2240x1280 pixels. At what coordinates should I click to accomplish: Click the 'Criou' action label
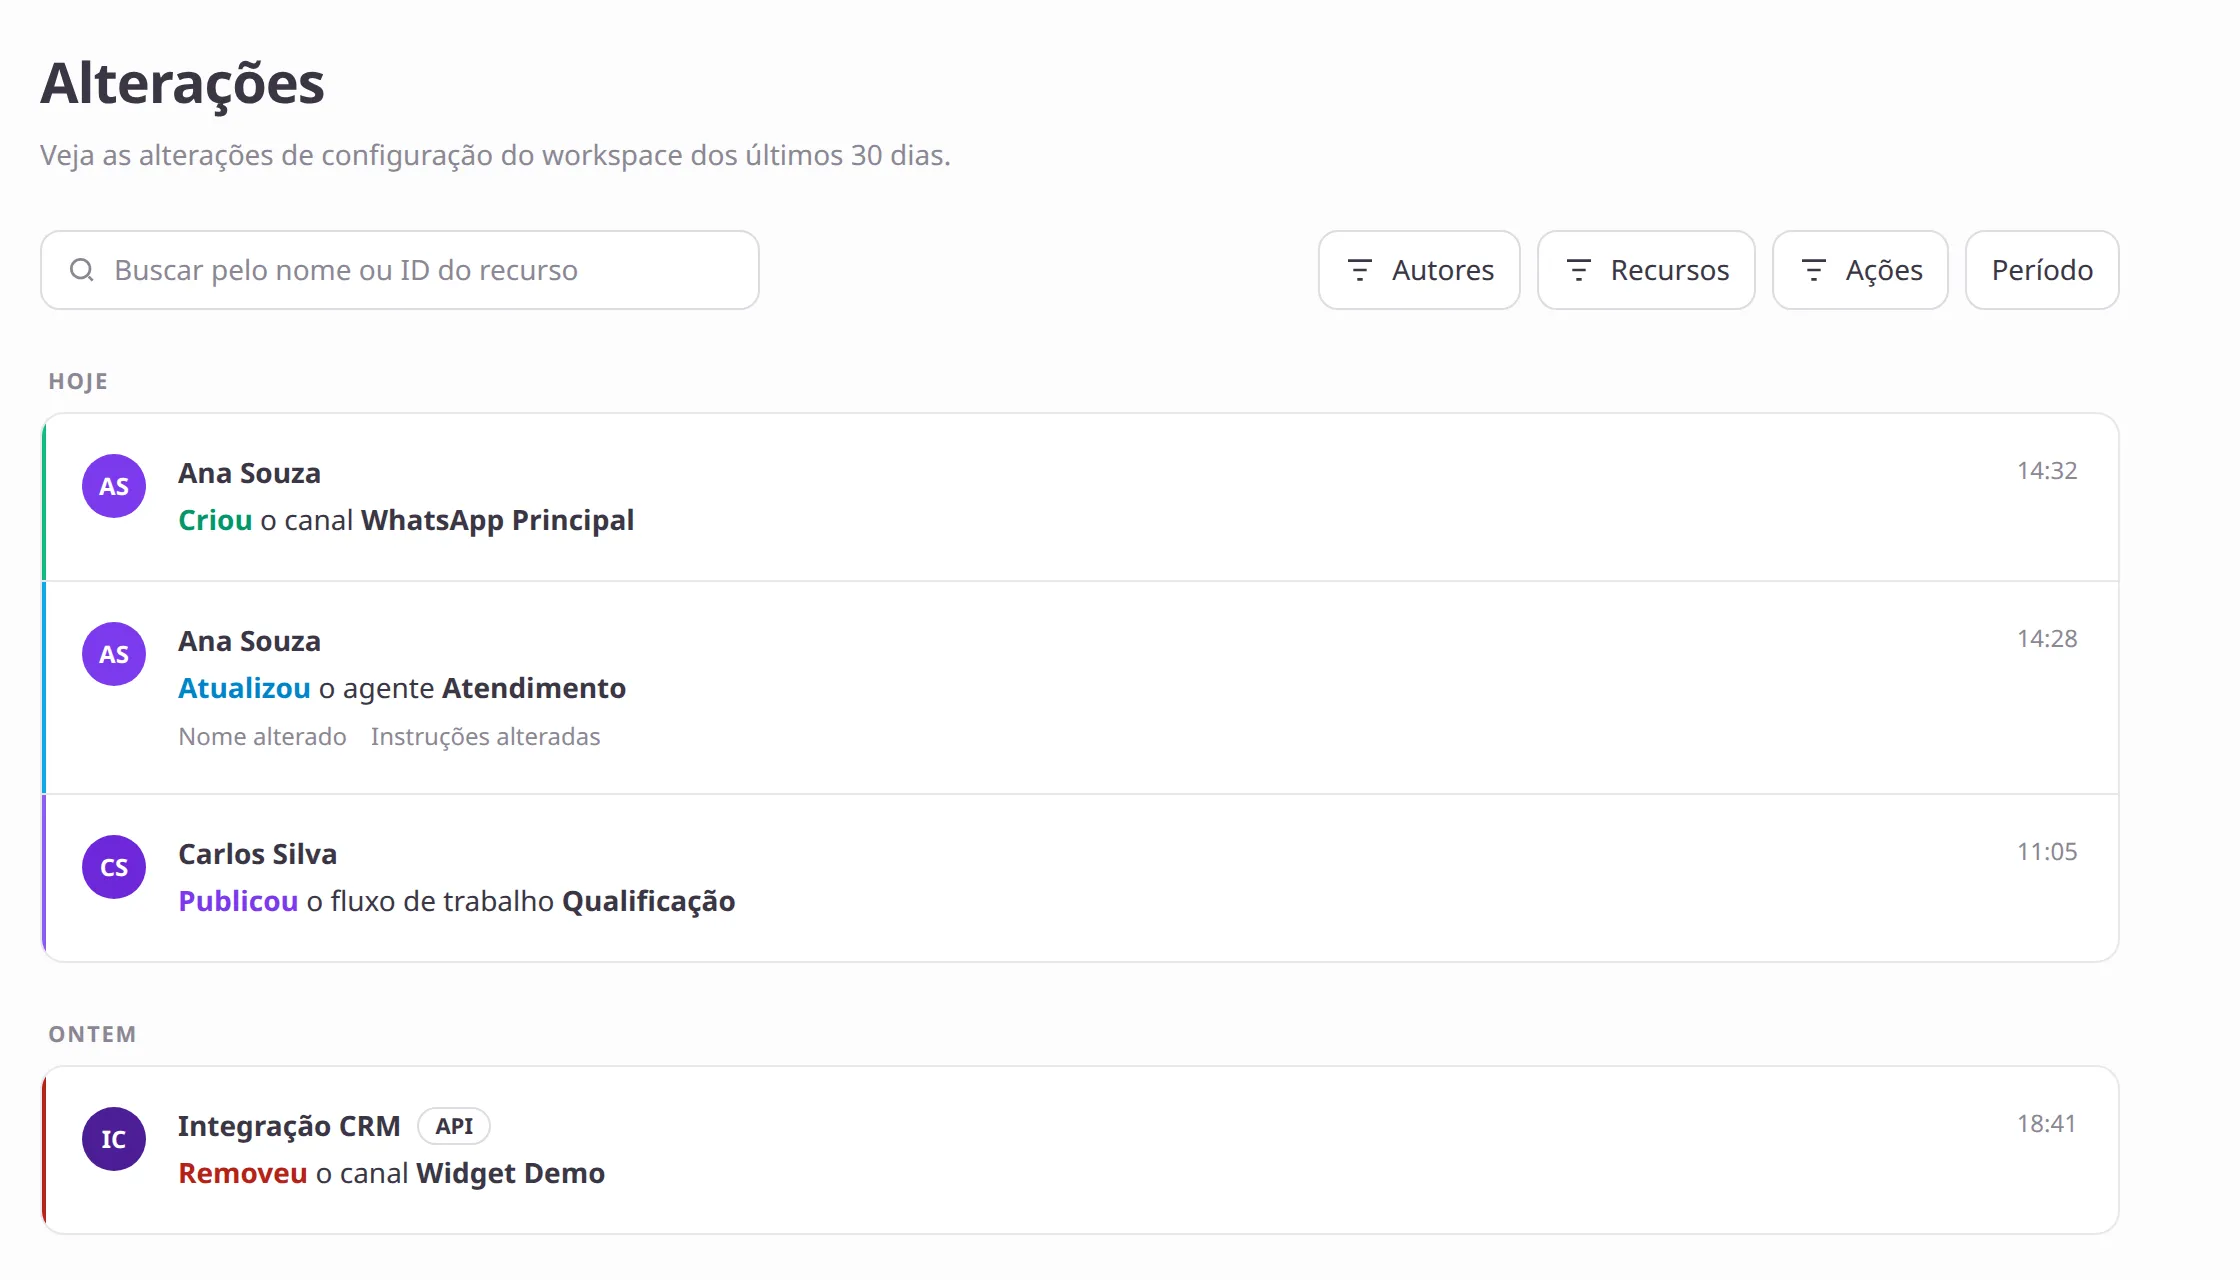click(x=215, y=520)
